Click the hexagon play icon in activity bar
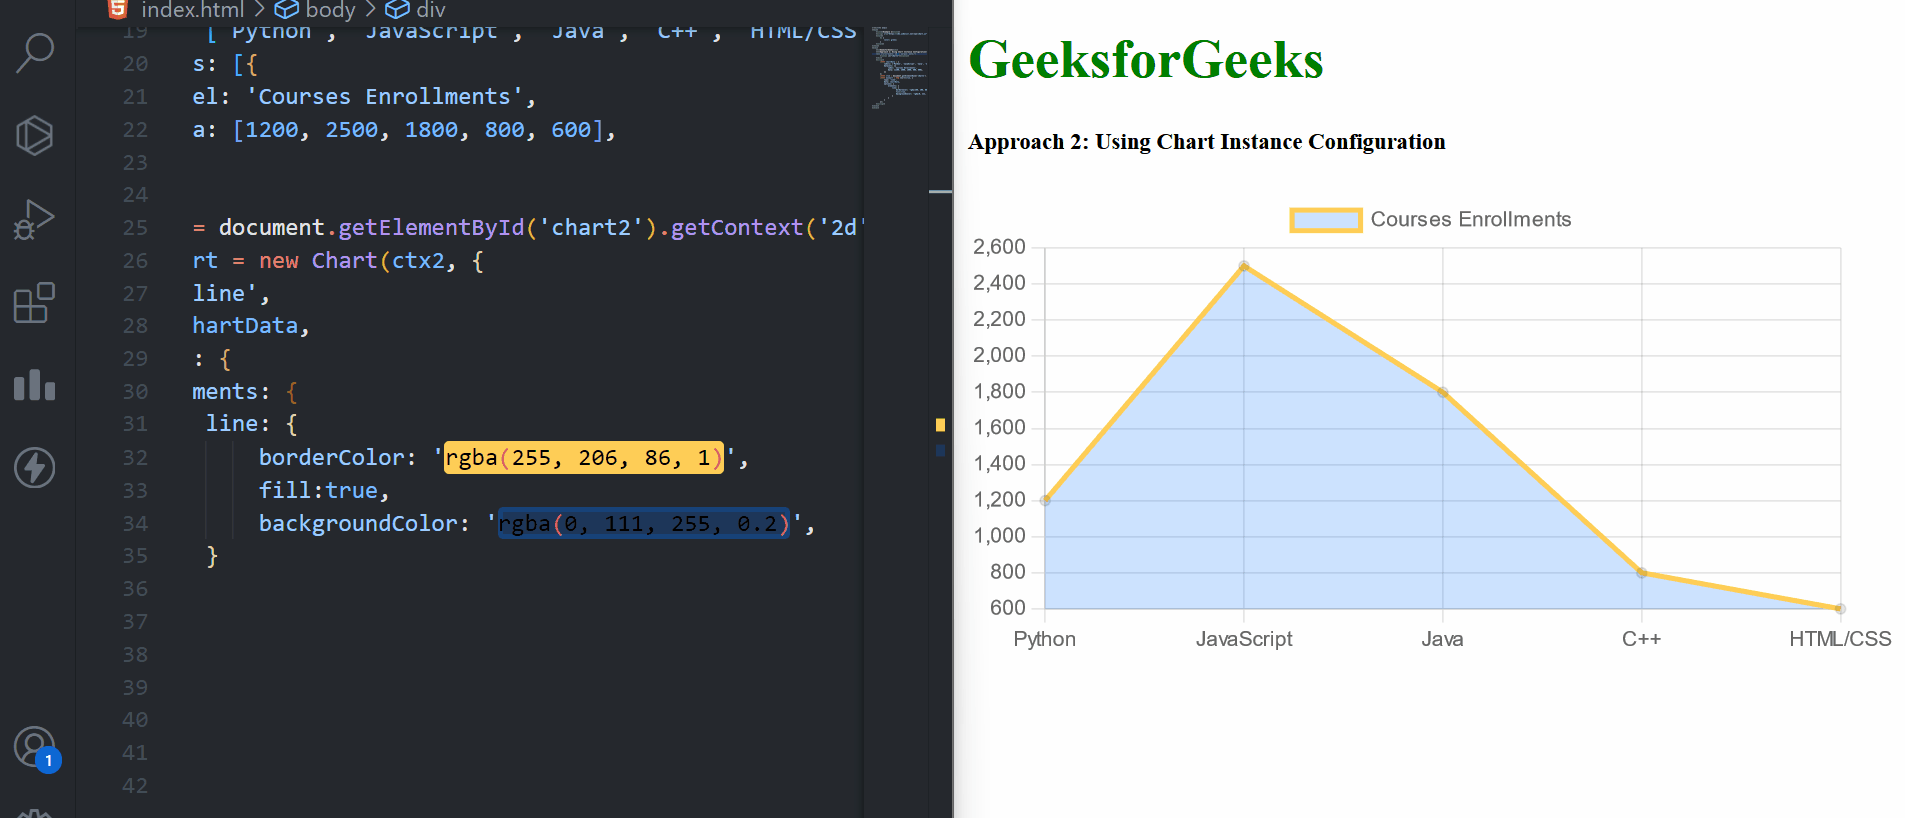This screenshot has width=1905, height=818. [35, 136]
